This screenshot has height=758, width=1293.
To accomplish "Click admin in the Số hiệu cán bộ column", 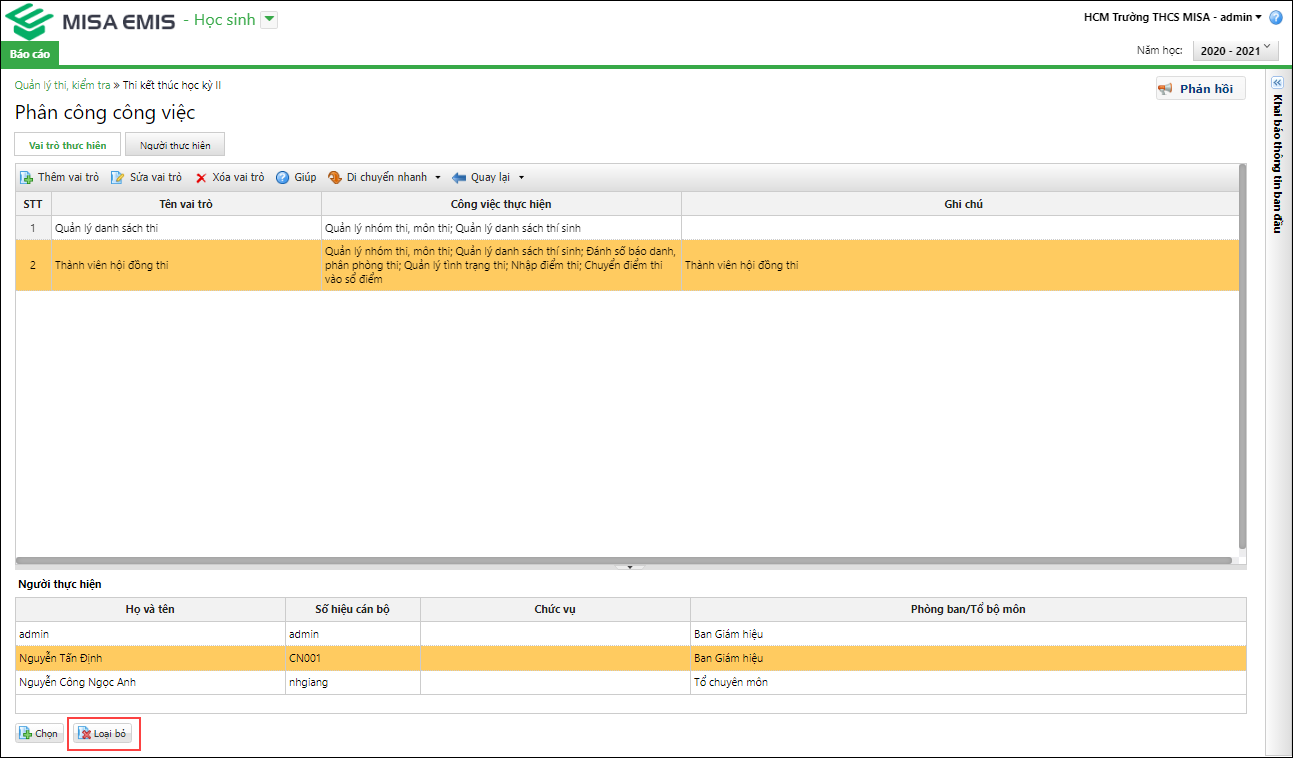I will coord(352,634).
